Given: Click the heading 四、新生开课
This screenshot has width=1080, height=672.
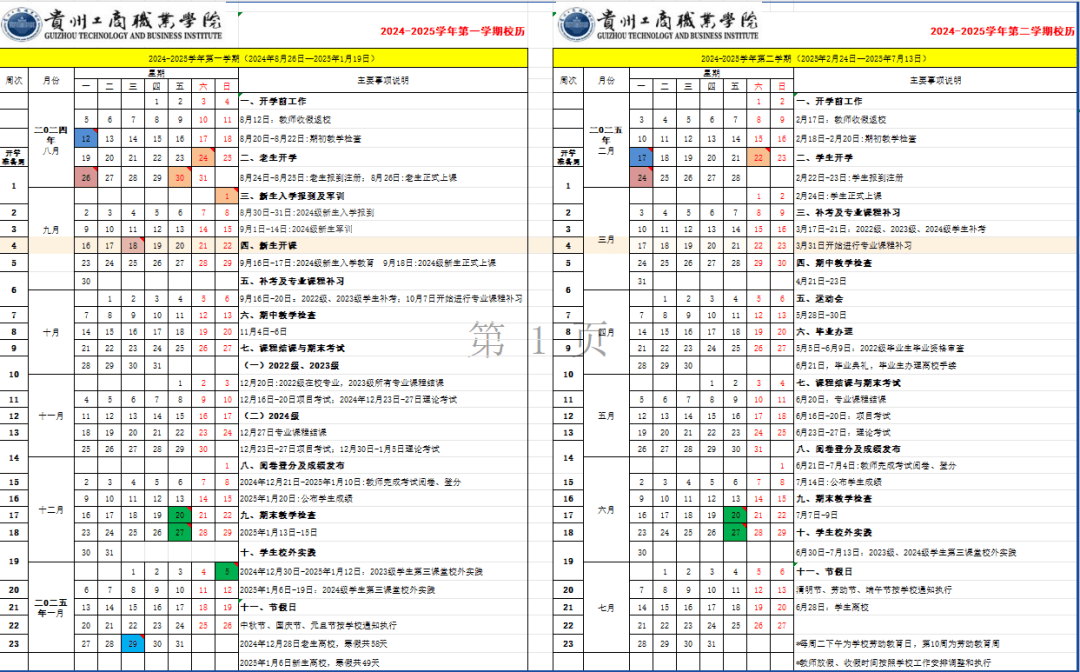Looking at the screenshot, I should (269, 246).
